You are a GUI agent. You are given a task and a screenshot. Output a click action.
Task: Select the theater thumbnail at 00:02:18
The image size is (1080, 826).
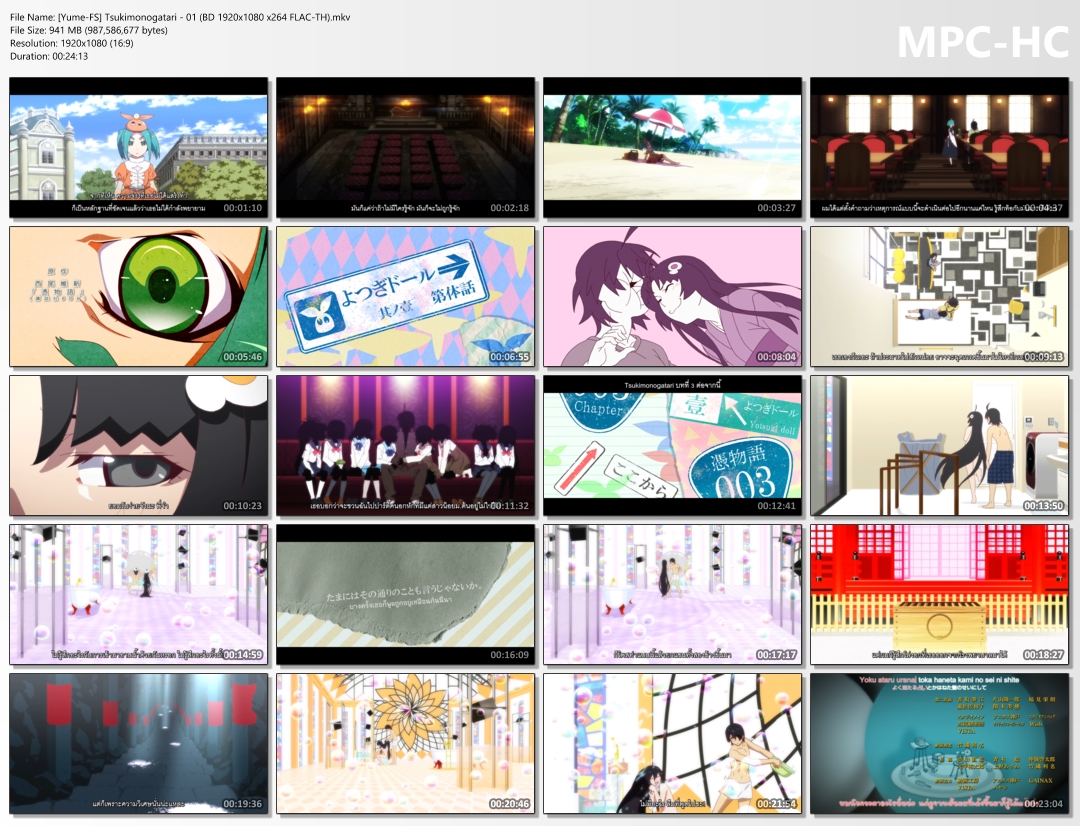406,147
